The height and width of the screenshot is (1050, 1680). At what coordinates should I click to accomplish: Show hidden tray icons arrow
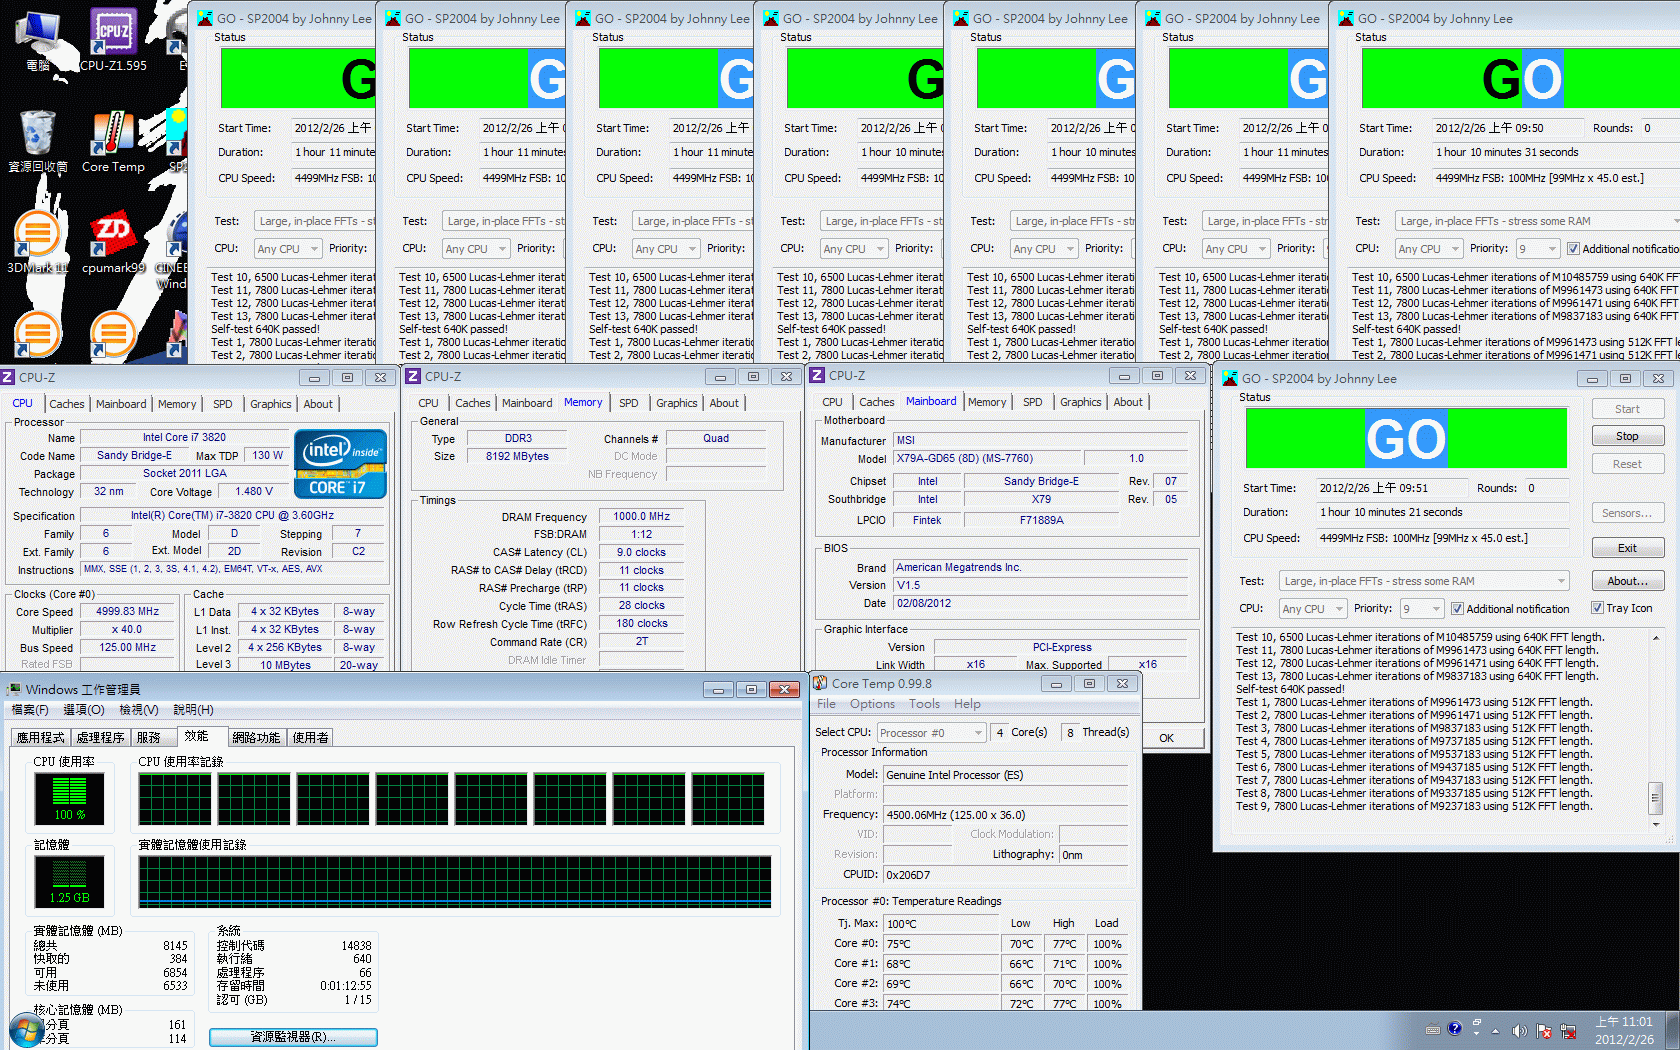[1495, 1030]
